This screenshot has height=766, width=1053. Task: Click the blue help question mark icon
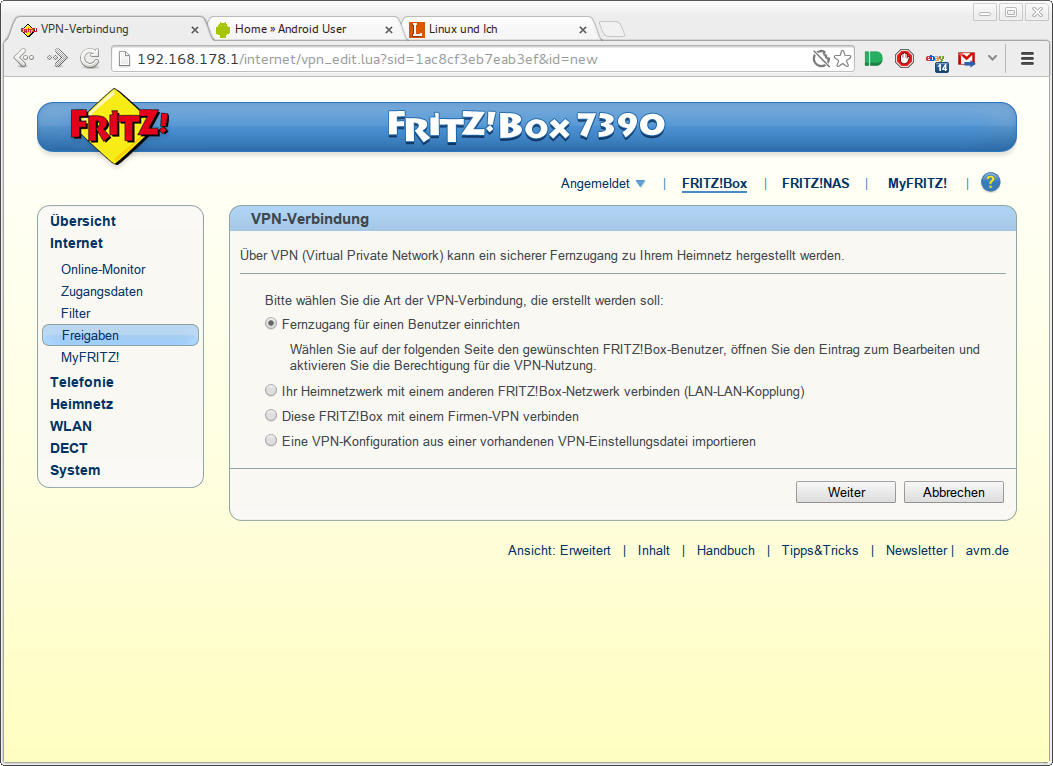click(990, 182)
